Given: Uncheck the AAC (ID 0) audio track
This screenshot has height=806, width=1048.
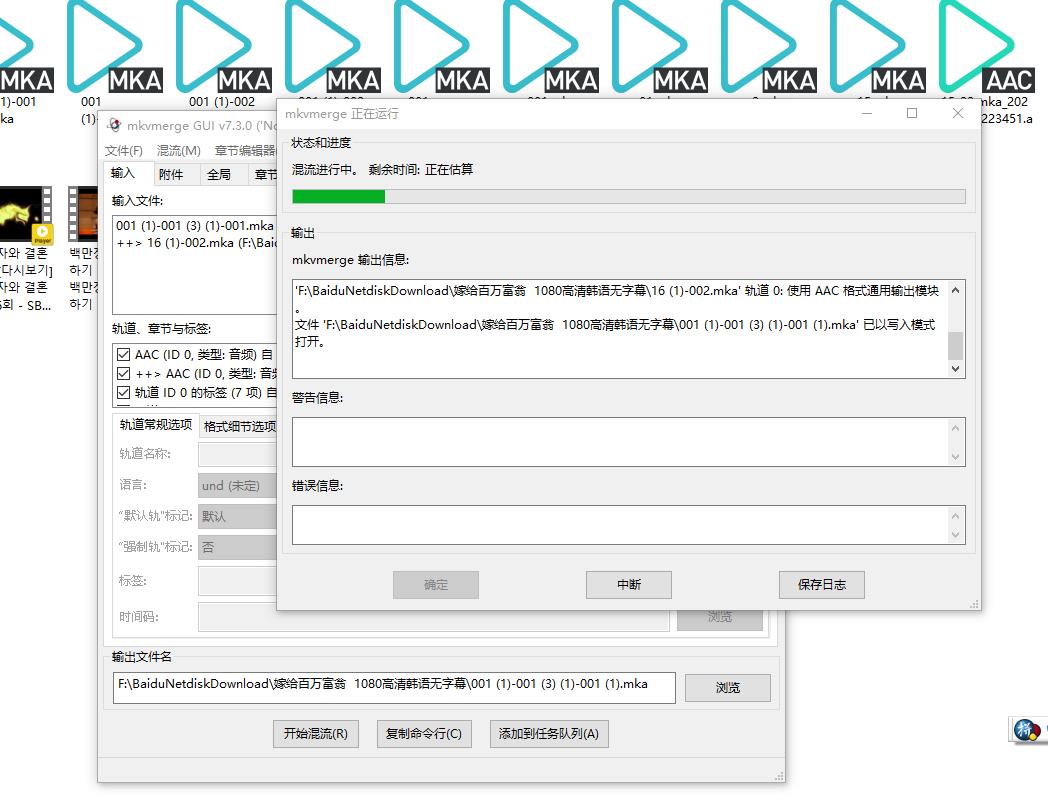Looking at the screenshot, I should 122,353.
